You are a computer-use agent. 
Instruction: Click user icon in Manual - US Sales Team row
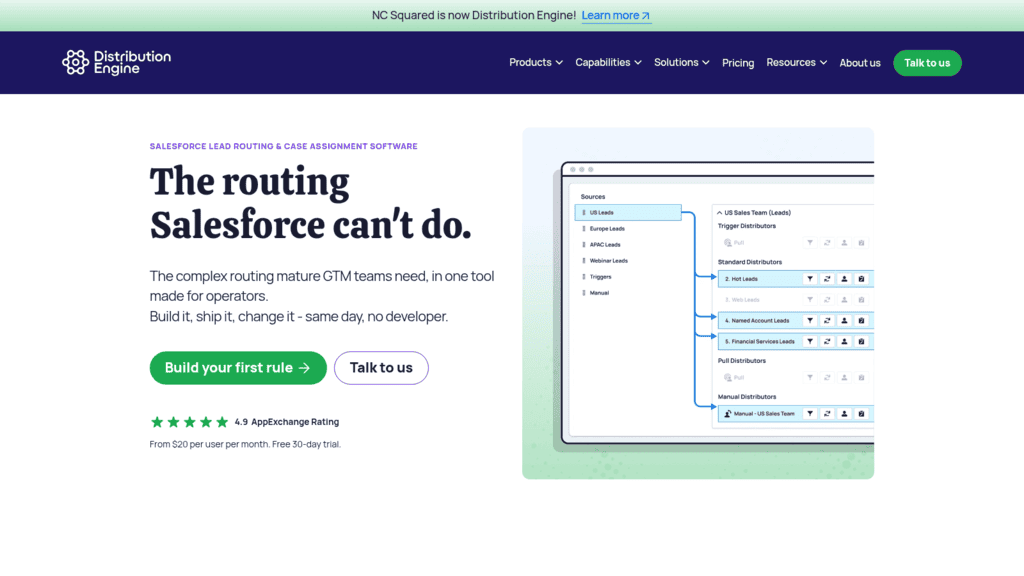coord(844,413)
